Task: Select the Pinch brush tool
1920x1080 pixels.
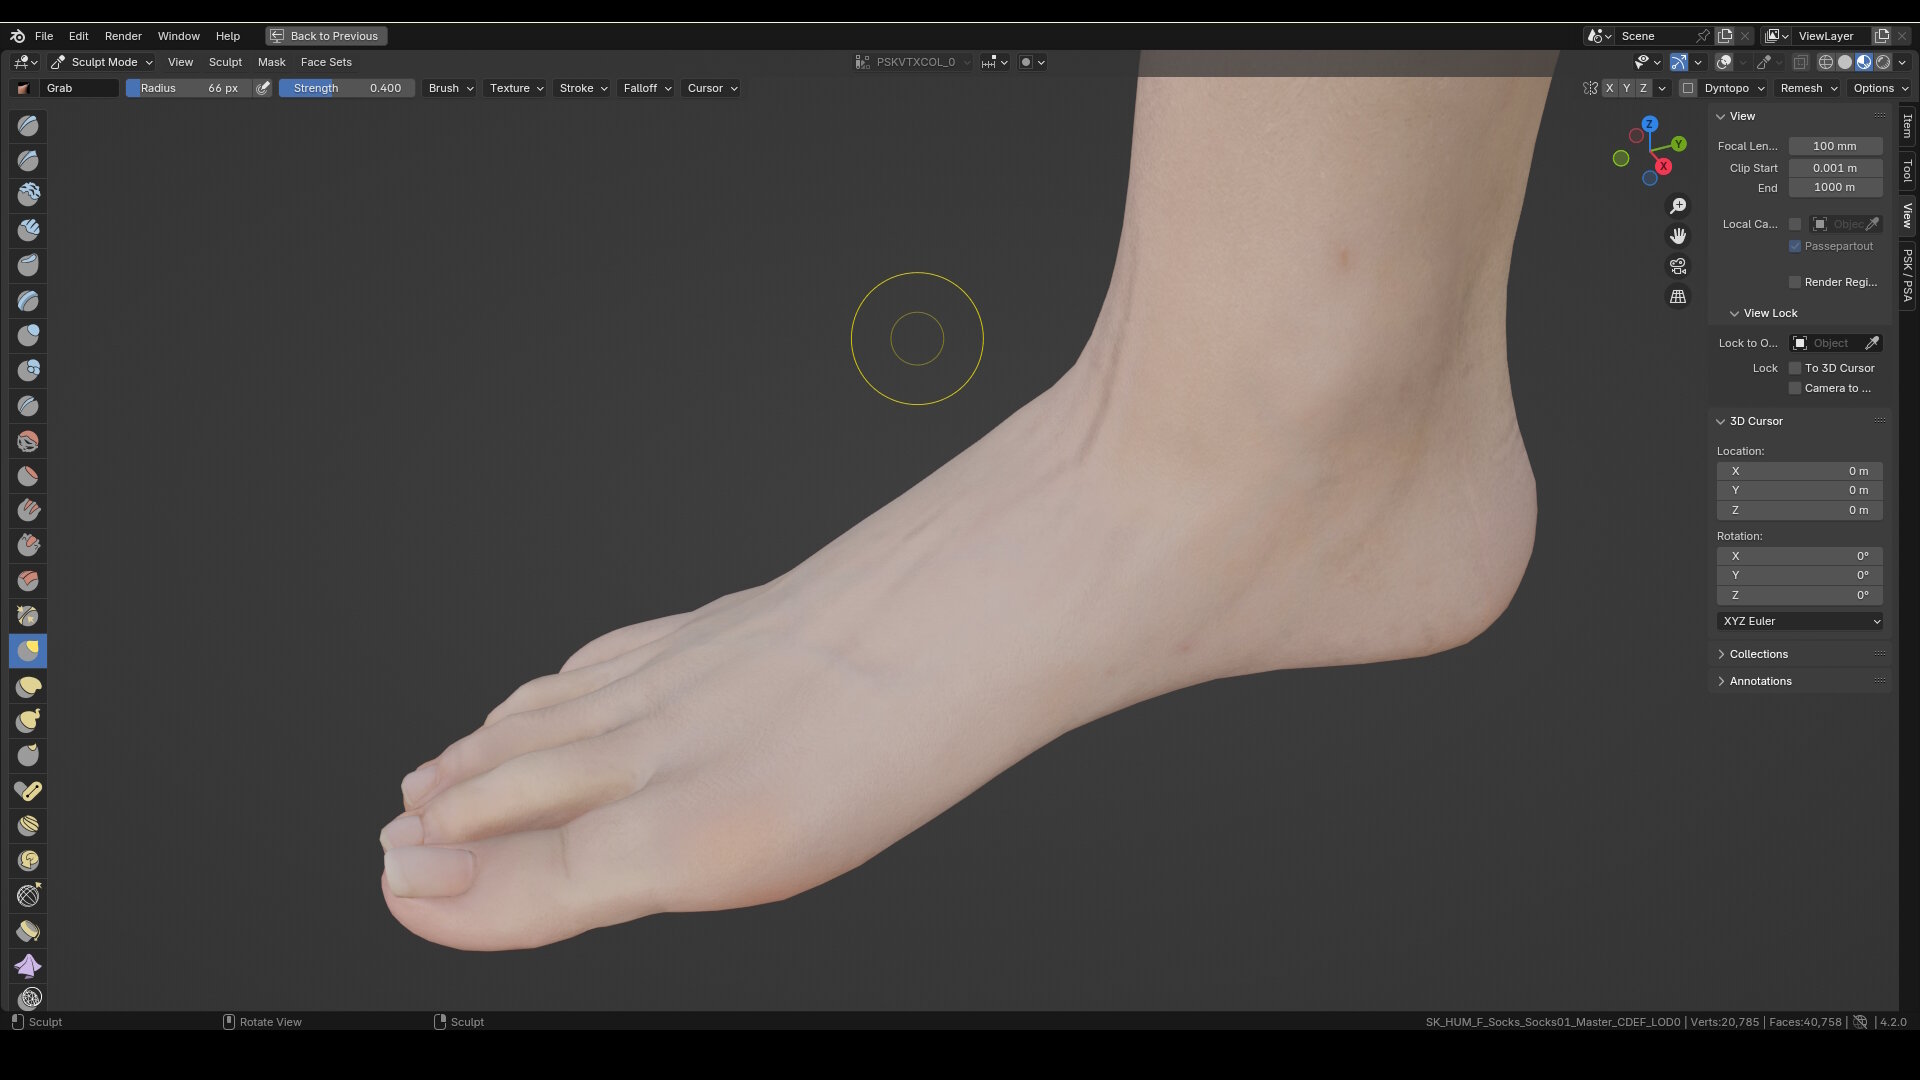Action: tap(28, 615)
